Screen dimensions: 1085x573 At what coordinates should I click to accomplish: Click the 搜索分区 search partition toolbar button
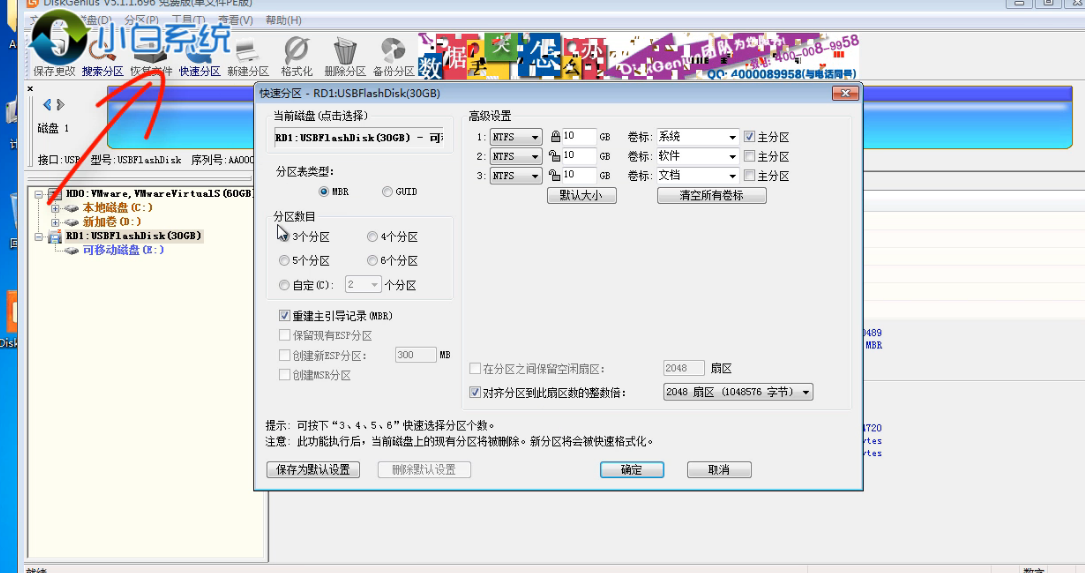102,56
